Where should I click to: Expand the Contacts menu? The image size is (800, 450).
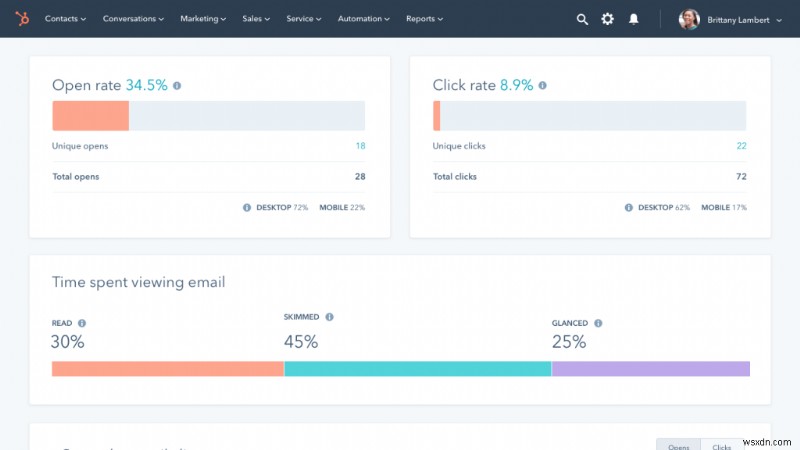click(x=65, y=19)
